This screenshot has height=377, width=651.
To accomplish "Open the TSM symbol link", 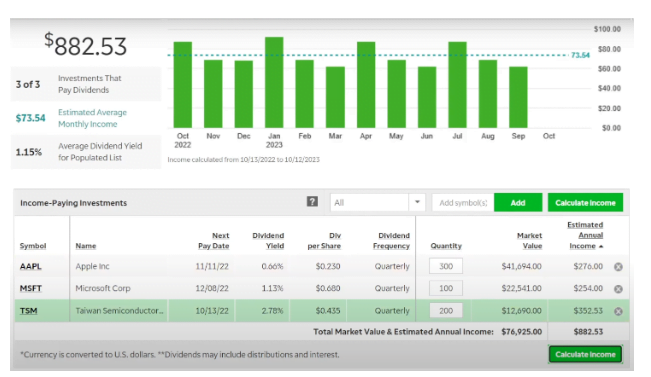I will point(28,311).
